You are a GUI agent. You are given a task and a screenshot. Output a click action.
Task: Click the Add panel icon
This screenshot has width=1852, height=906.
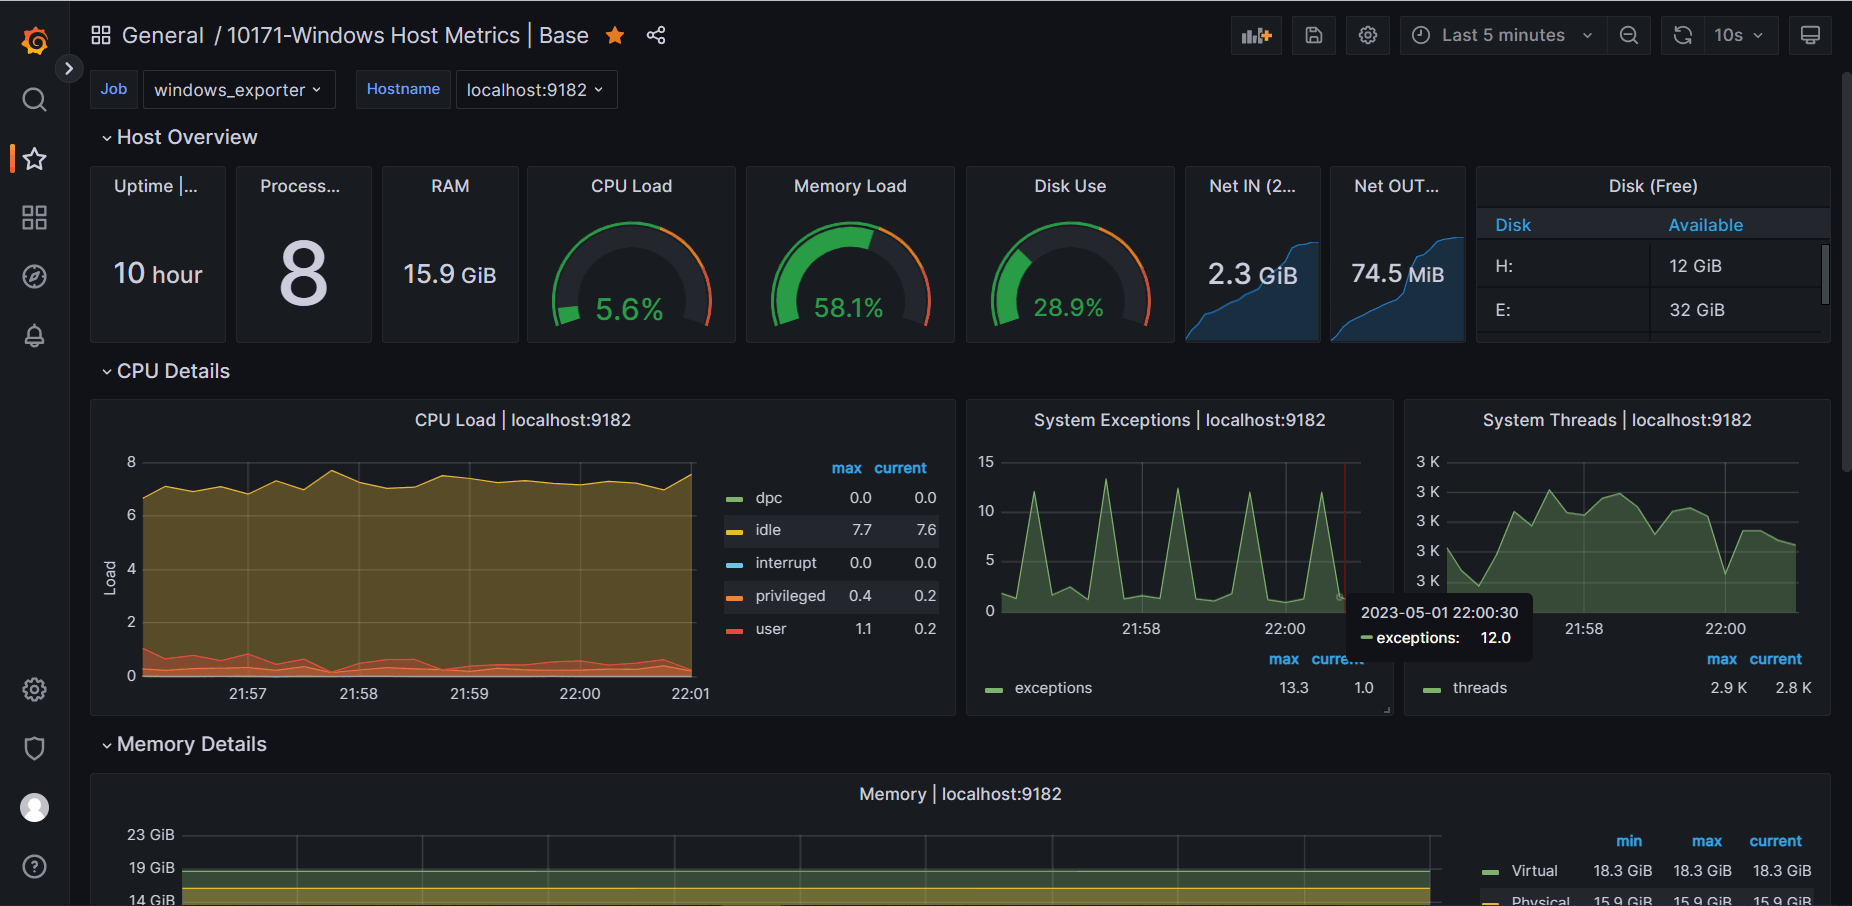tap(1256, 36)
